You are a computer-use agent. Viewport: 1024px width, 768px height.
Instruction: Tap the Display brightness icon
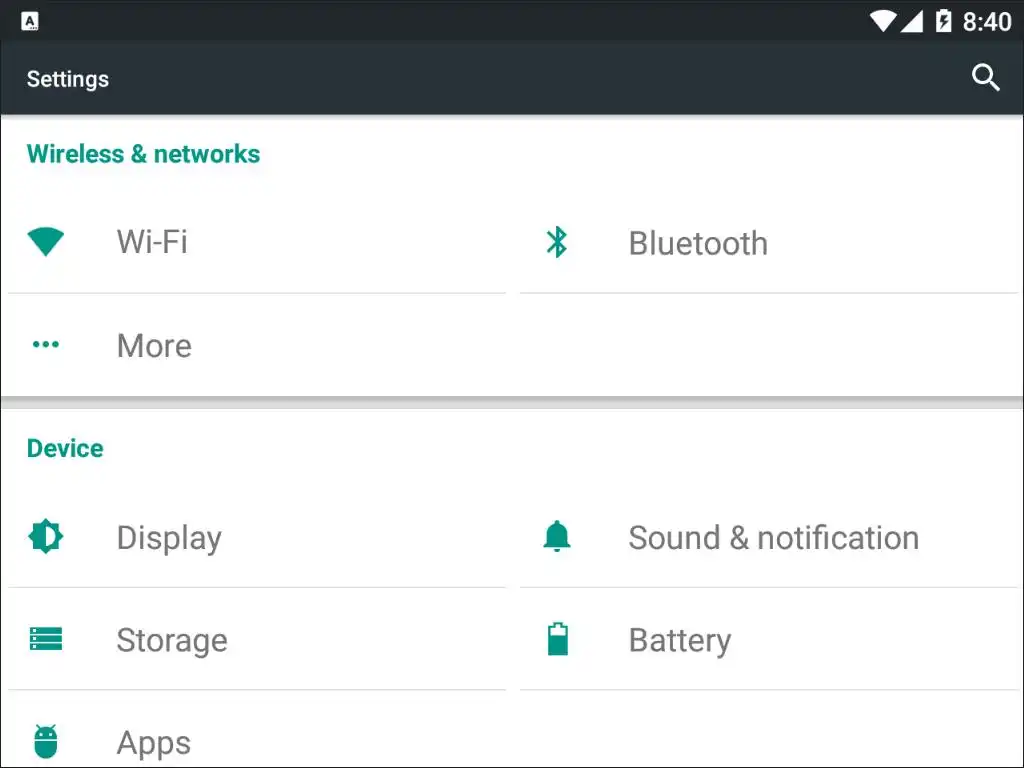(x=46, y=537)
